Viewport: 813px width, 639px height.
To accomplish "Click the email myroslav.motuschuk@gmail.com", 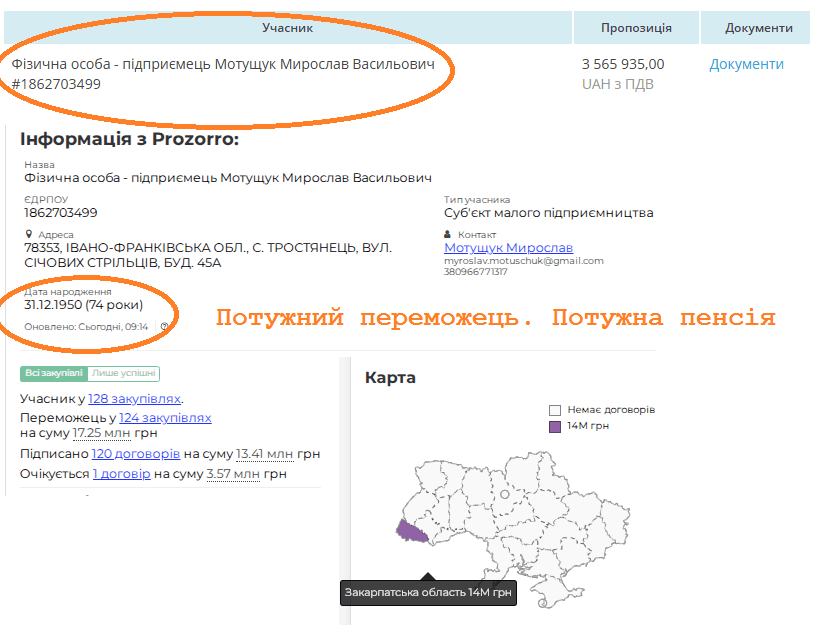I will click(523, 260).
